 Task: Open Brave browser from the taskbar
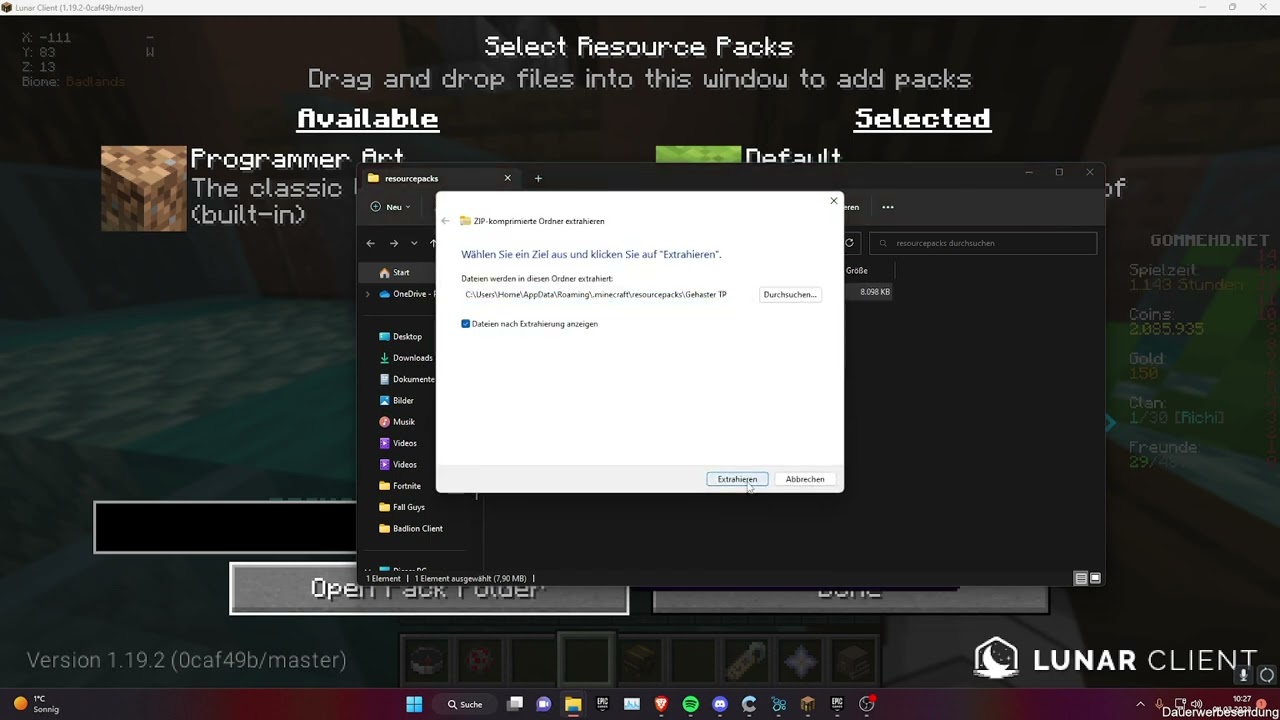coord(661,704)
